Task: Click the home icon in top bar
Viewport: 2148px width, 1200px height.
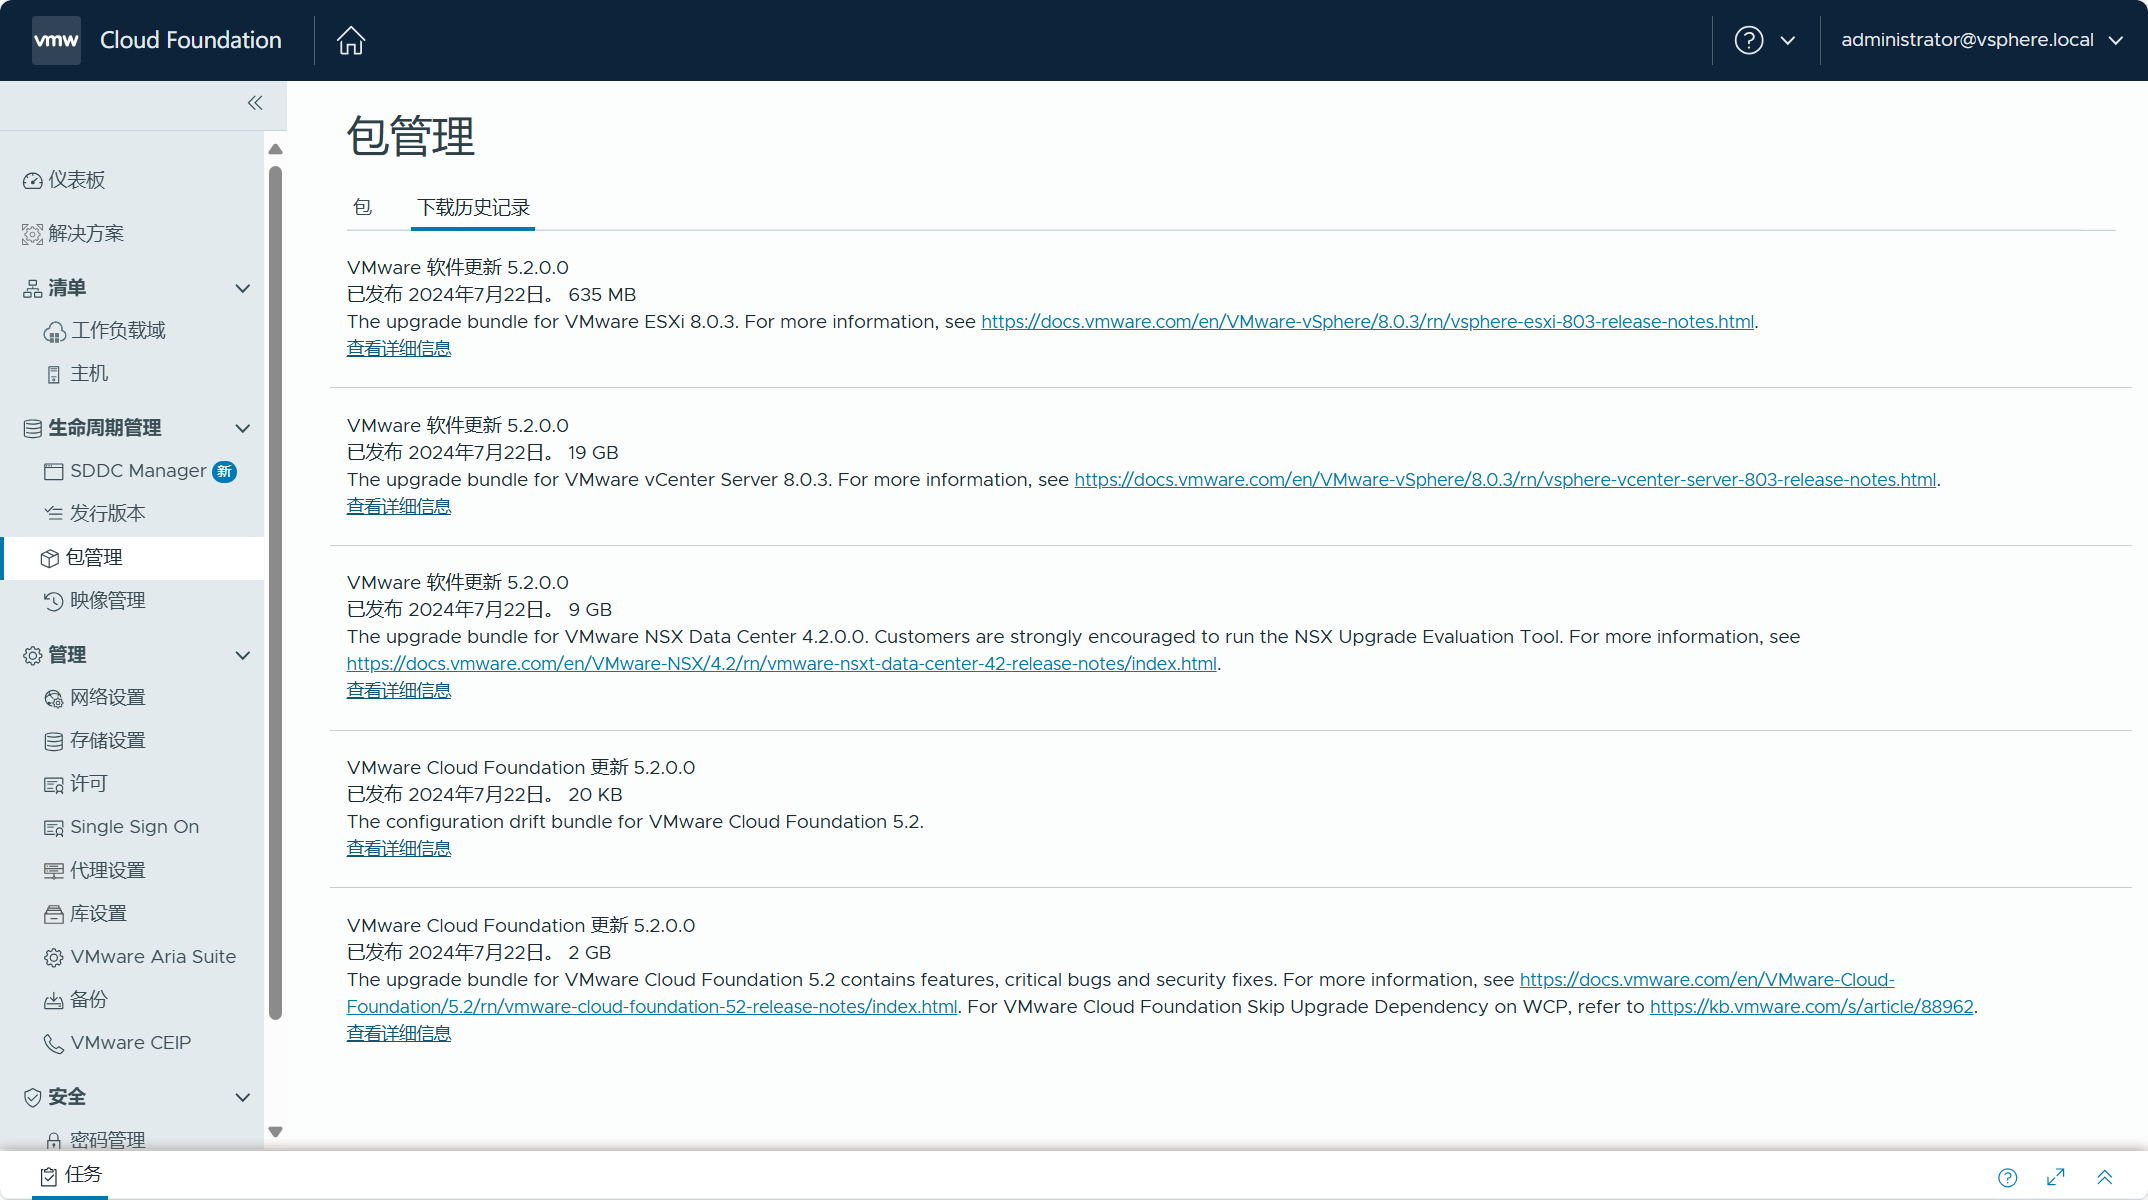Action: pyautogui.click(x=350, y=40)
